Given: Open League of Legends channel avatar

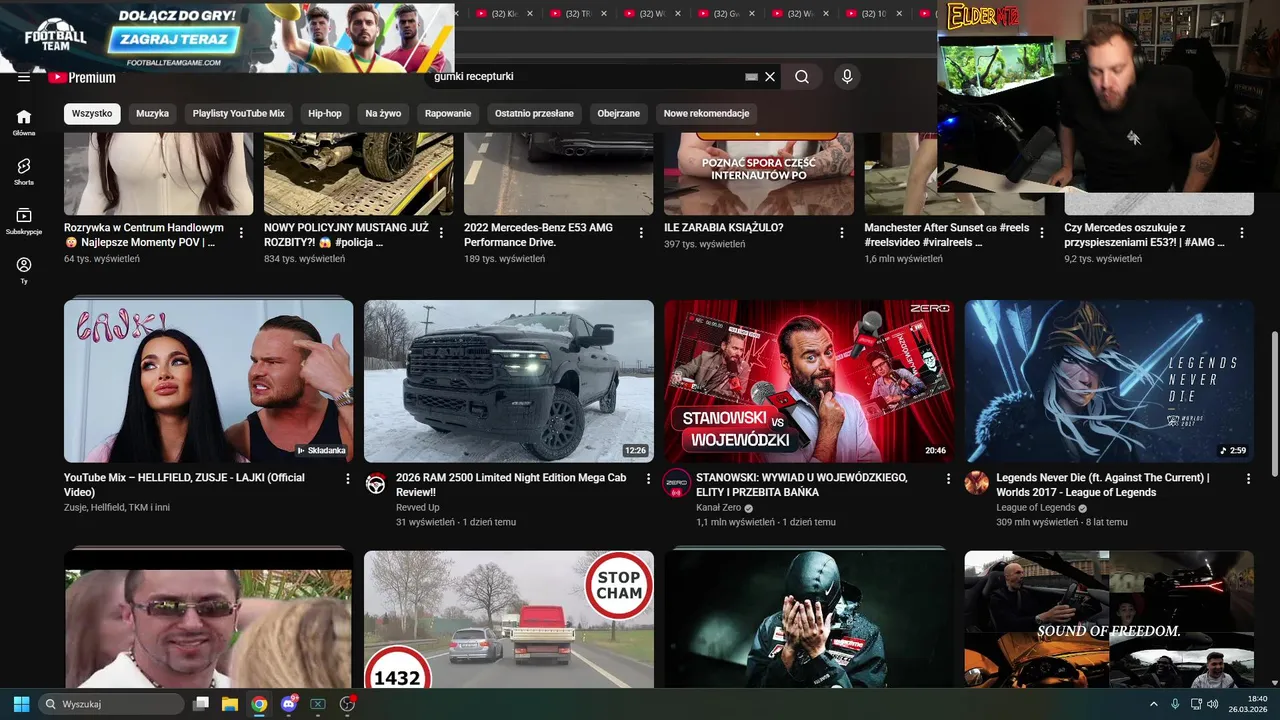Looking at the screenshot, I should 976,484.
